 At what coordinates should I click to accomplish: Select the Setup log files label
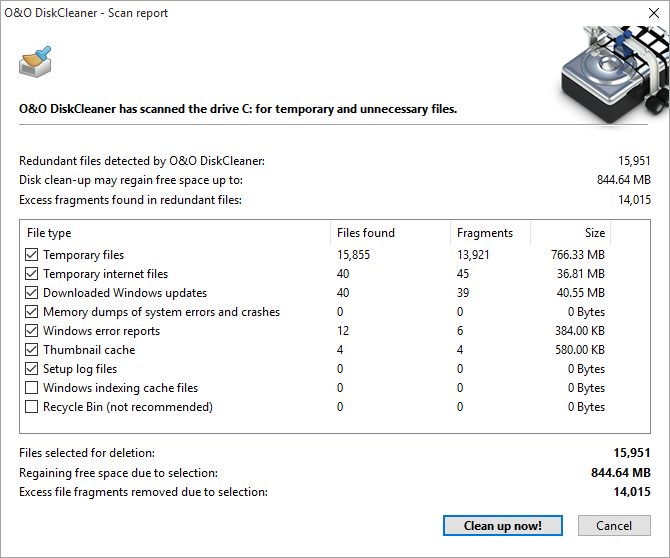[x=80, y=369]
